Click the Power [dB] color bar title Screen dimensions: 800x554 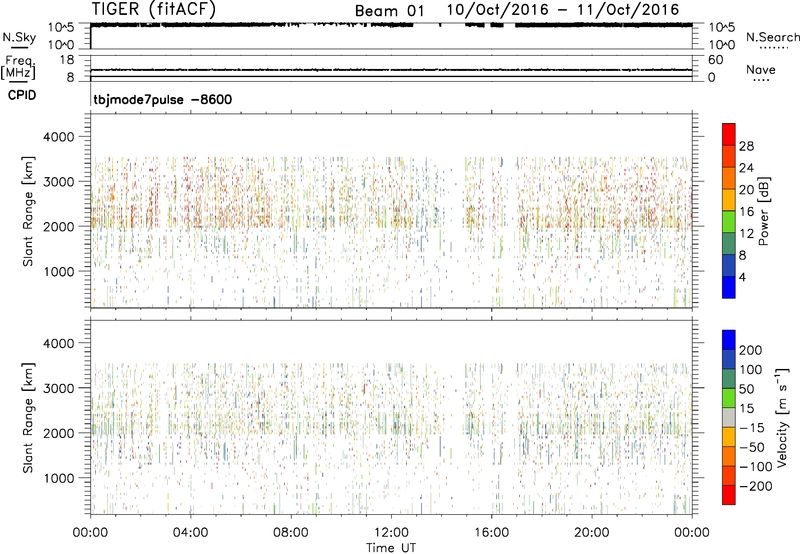coord(764,211)
